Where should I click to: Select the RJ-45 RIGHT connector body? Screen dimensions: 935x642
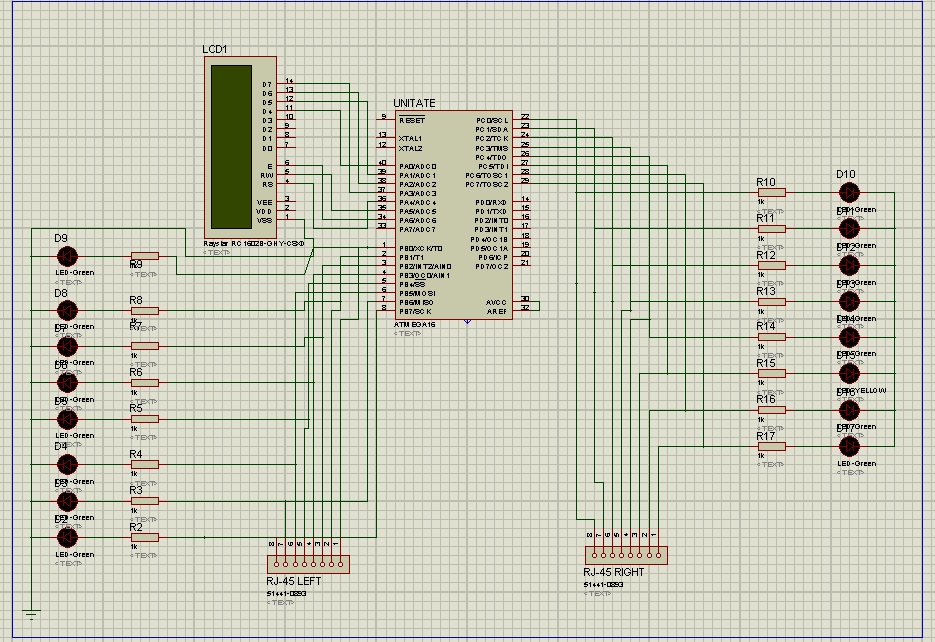tap(626, 555)
